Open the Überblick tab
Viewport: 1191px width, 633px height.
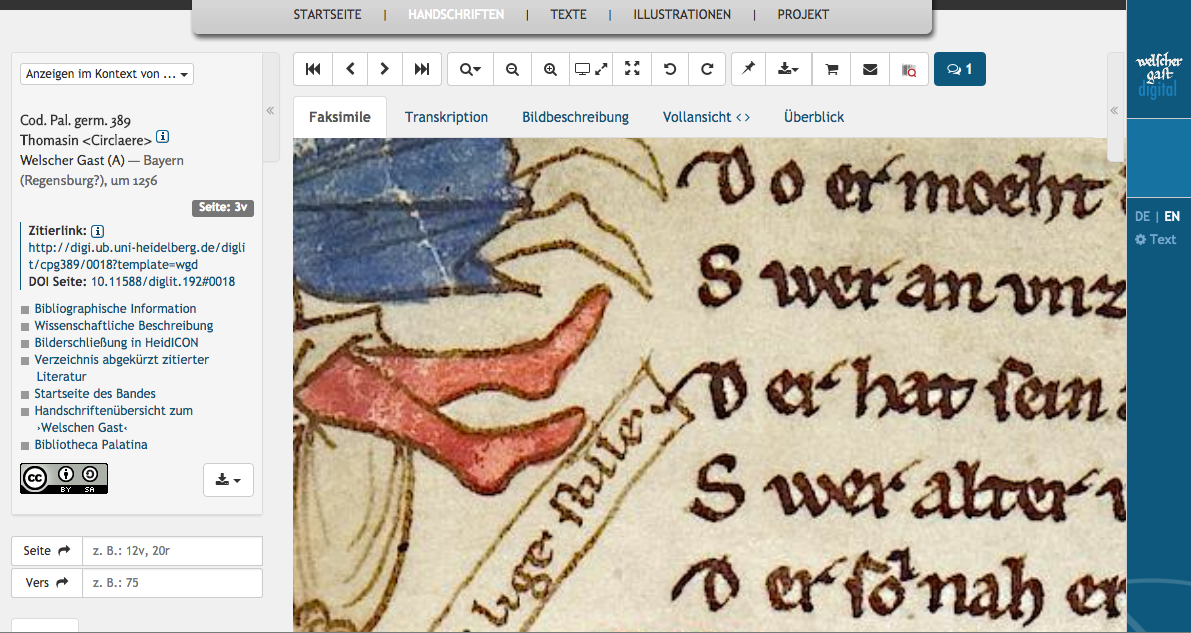coord(813,117)
